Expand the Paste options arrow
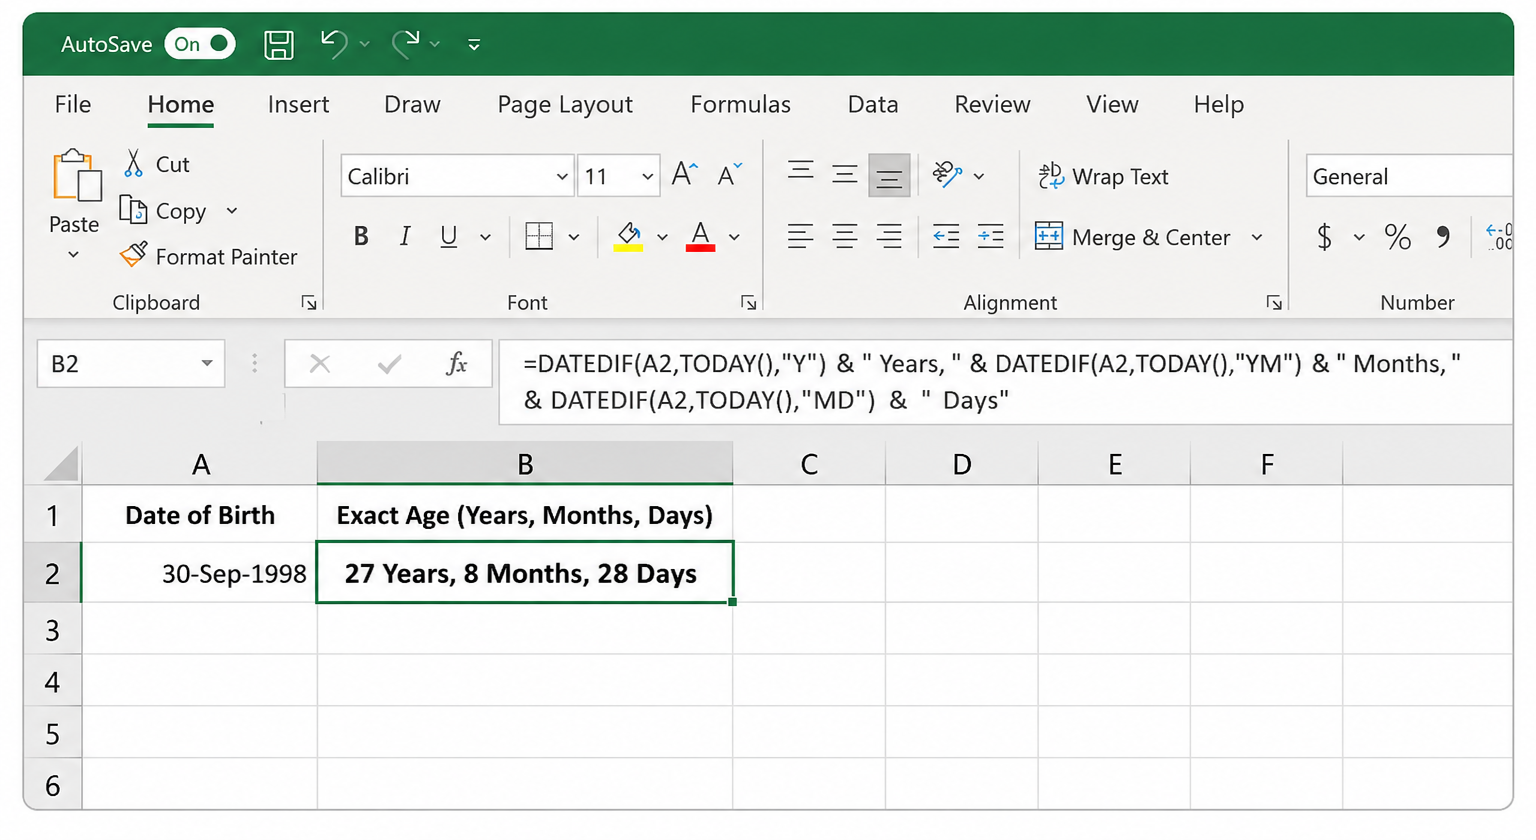 [x=73, y=255]
